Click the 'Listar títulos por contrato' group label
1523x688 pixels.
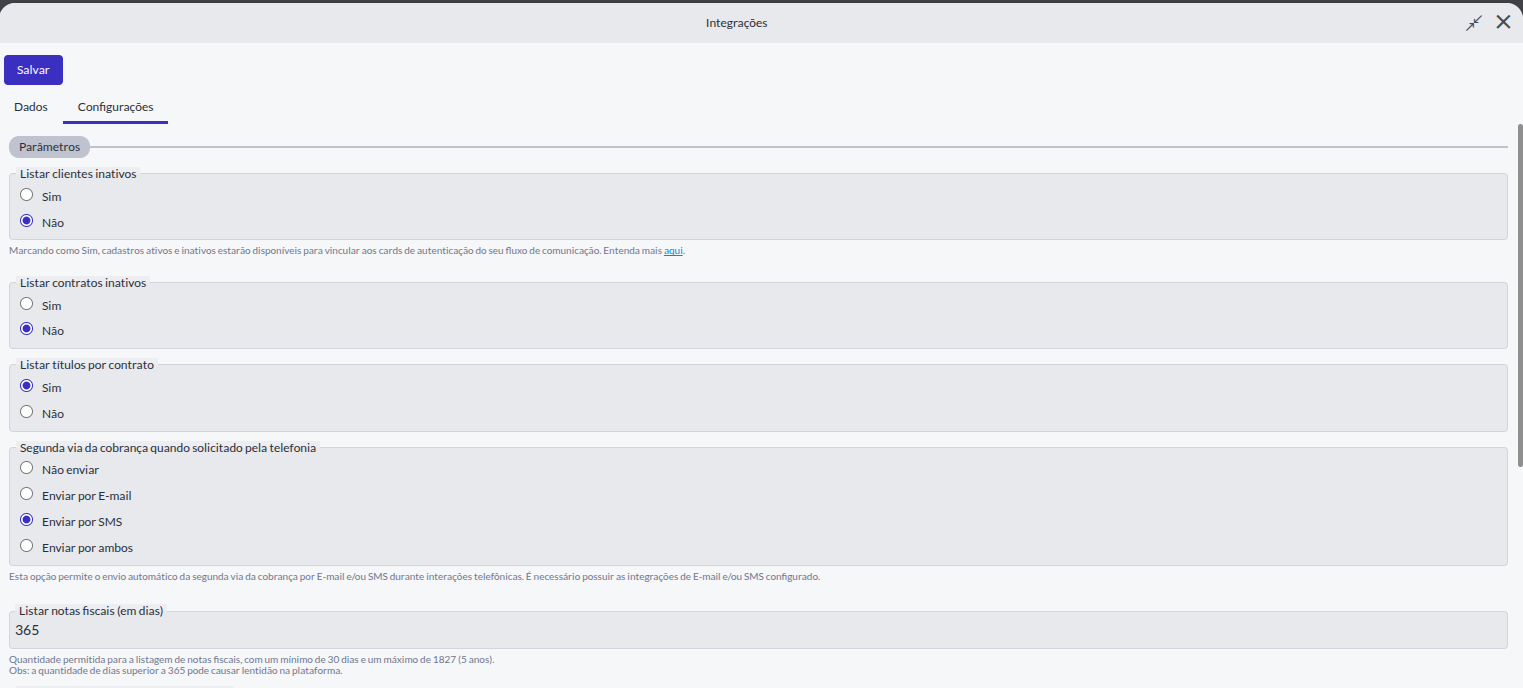[x=87, y=365]
